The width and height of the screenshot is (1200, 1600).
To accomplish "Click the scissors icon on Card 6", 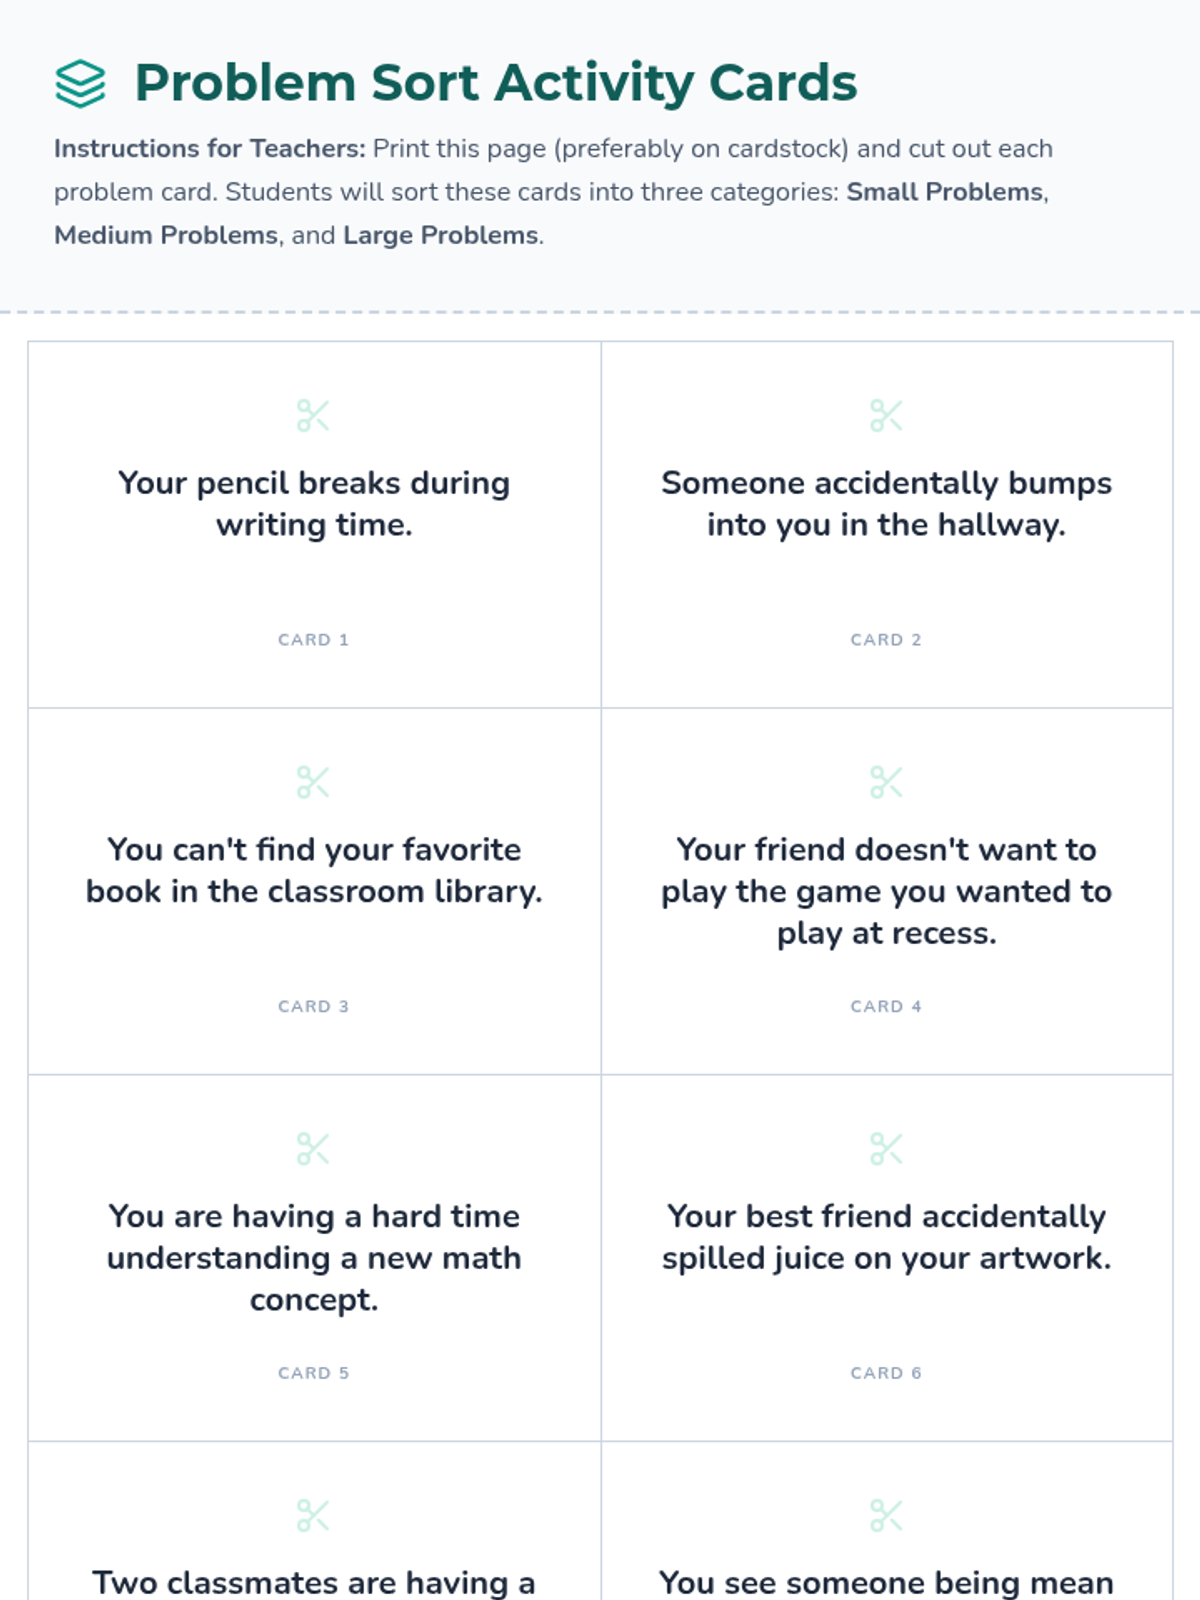I will (x=886, y=1149).
